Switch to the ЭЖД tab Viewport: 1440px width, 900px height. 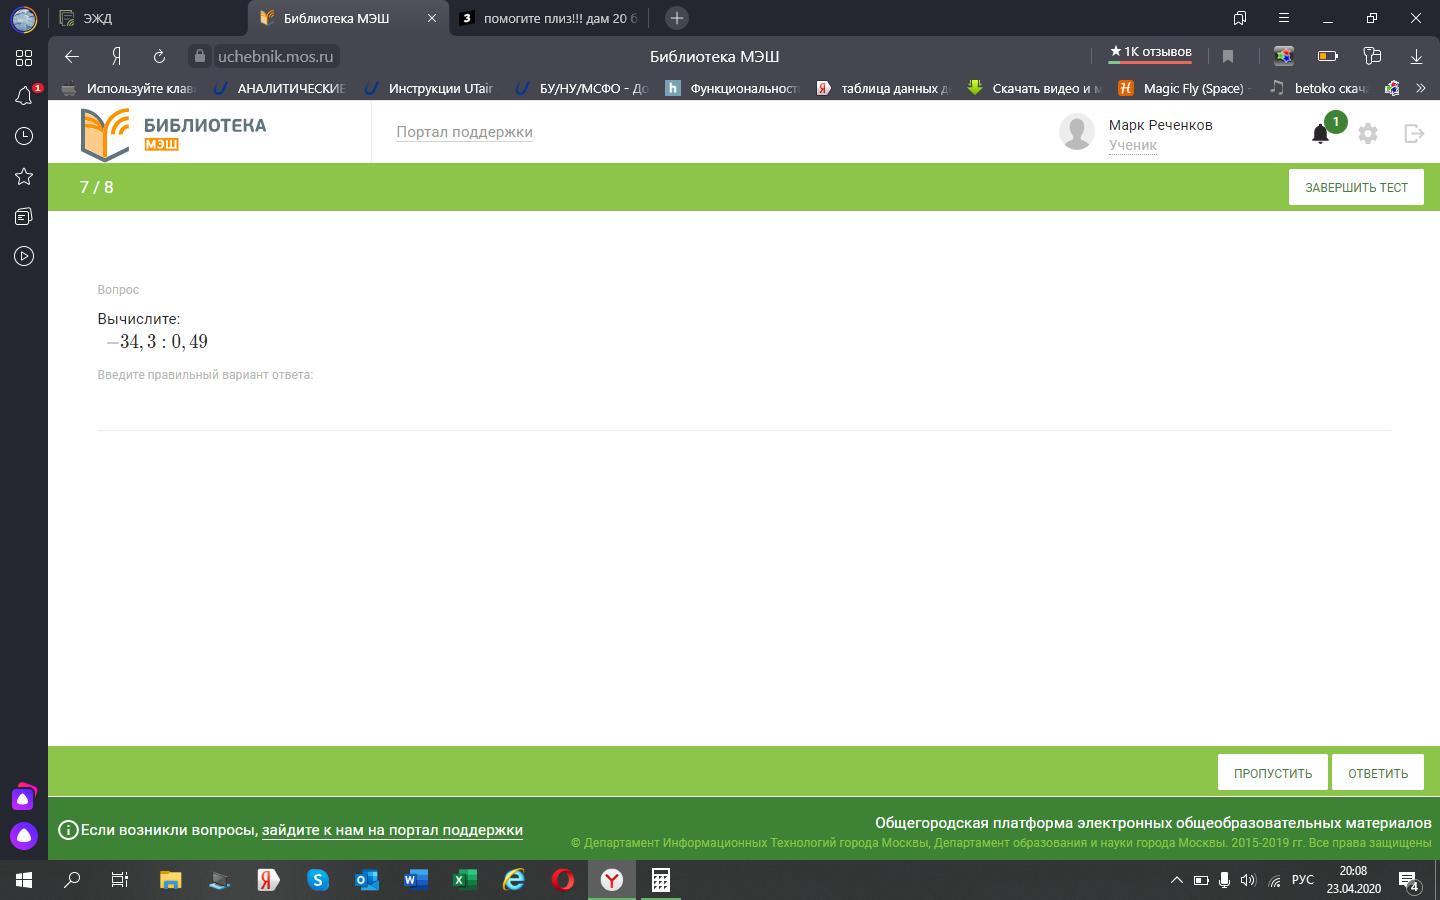click(148, 18)
